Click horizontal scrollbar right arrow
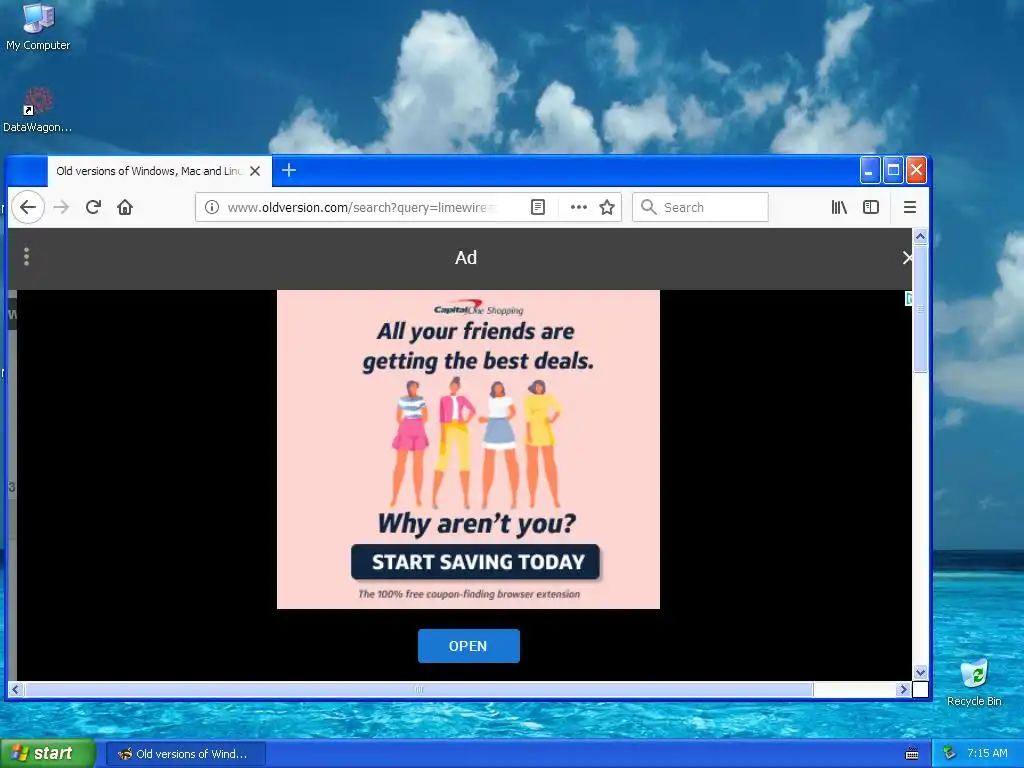 click(903, 689)
